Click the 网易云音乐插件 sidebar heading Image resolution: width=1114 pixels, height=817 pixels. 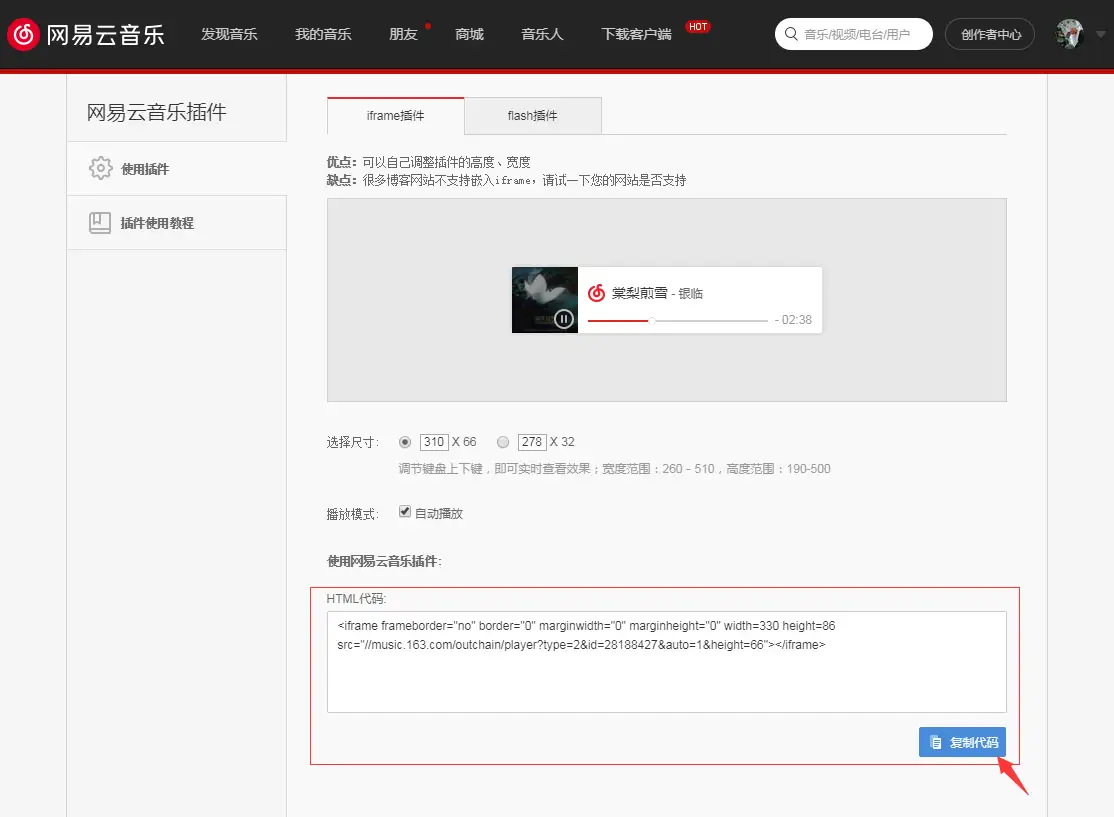click(x=156, y=112)
